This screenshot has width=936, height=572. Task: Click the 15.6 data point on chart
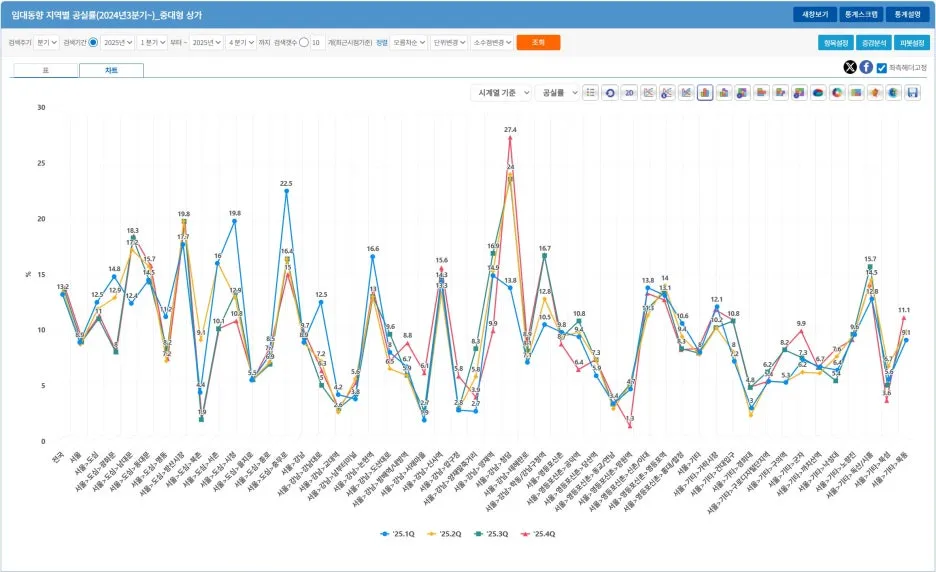click(x=441, y=269)
